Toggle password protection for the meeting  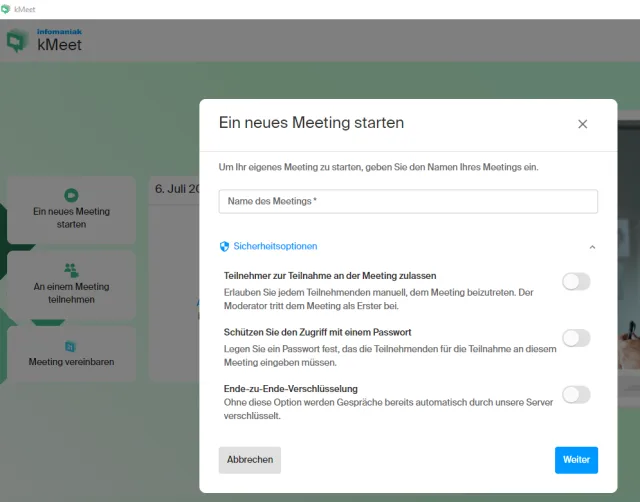pos(576,338)
